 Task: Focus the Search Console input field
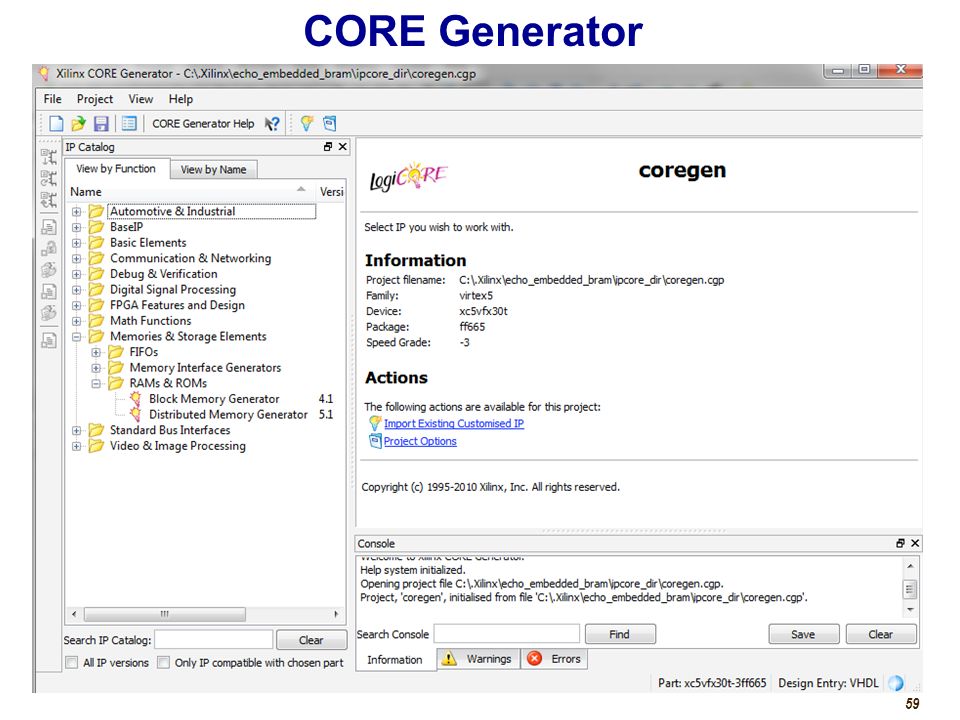click(507, 634)
